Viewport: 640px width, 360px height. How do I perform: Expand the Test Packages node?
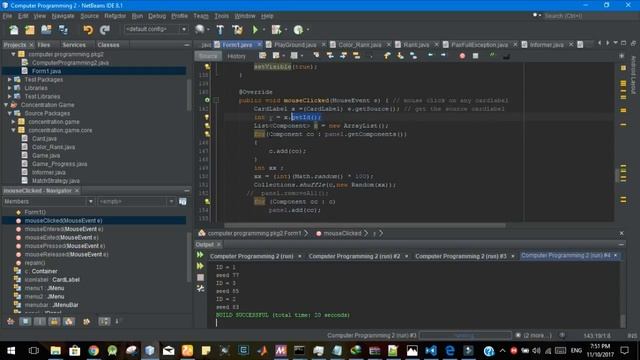tap(10, 80)
